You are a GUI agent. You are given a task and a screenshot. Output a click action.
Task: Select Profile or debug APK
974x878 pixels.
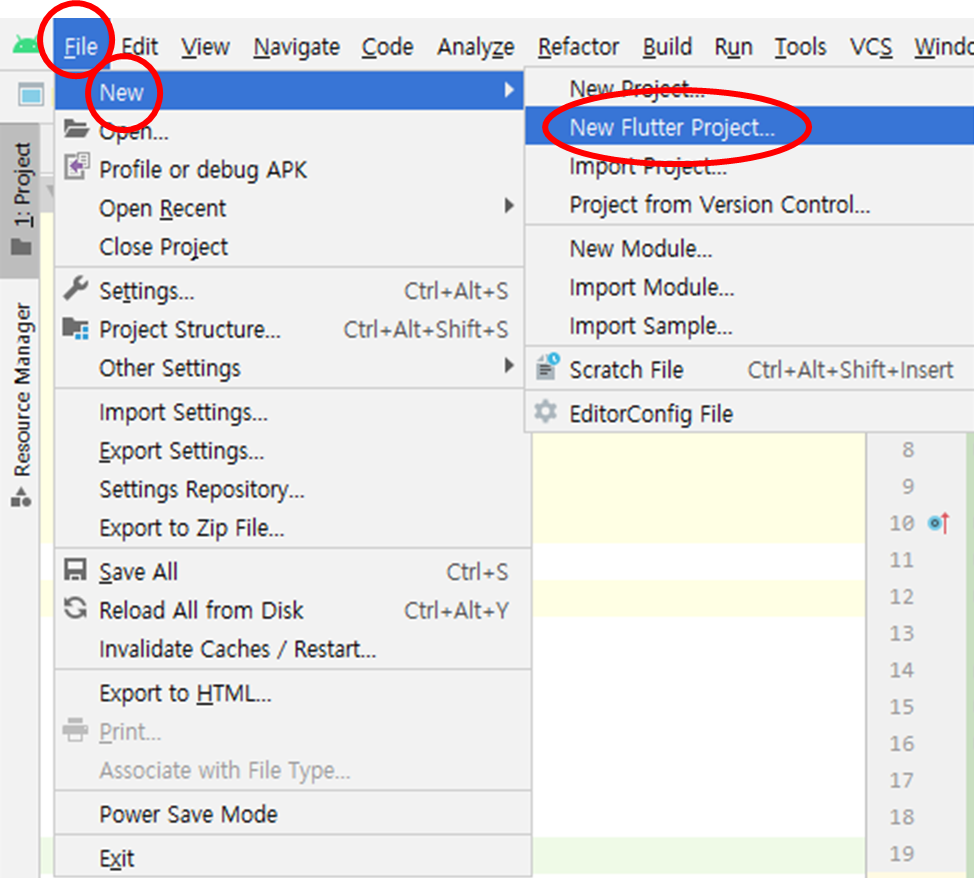point(289,169)
